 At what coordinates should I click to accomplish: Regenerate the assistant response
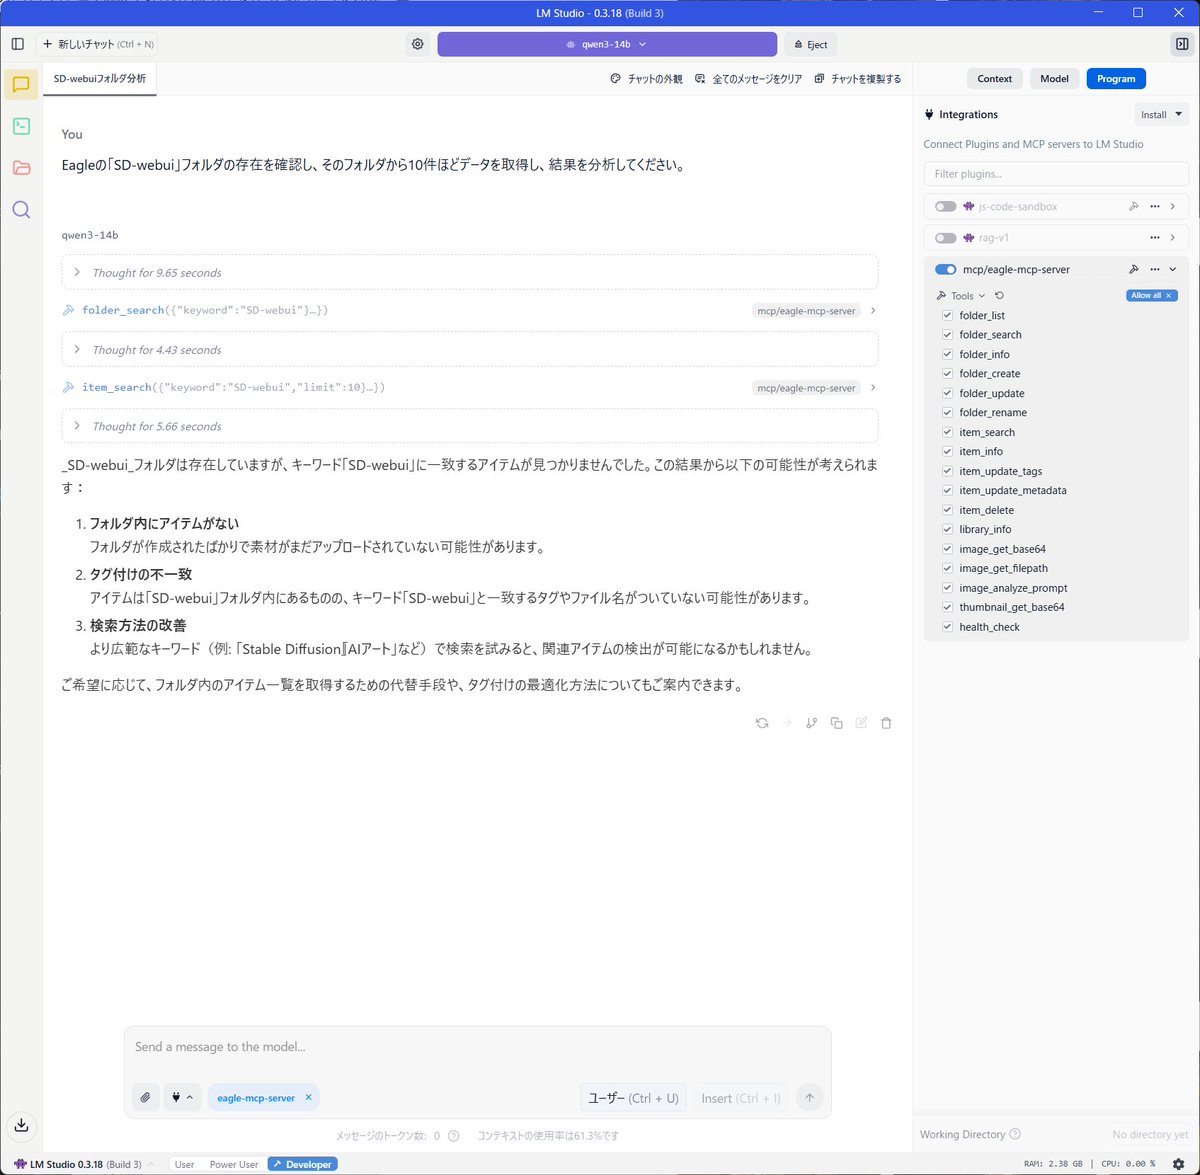(762, 723)
